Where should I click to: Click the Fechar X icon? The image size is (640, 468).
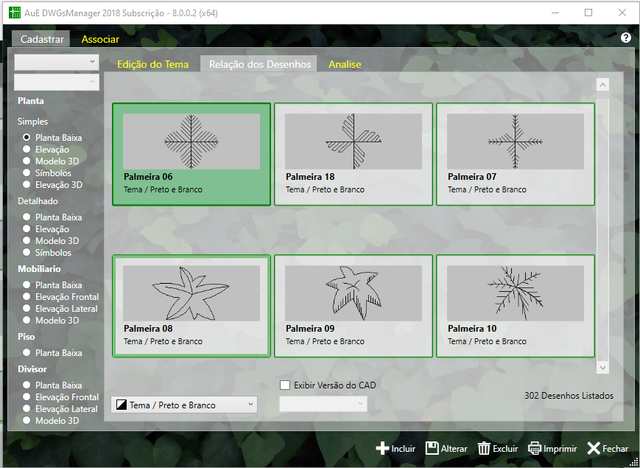coord(593,449)
